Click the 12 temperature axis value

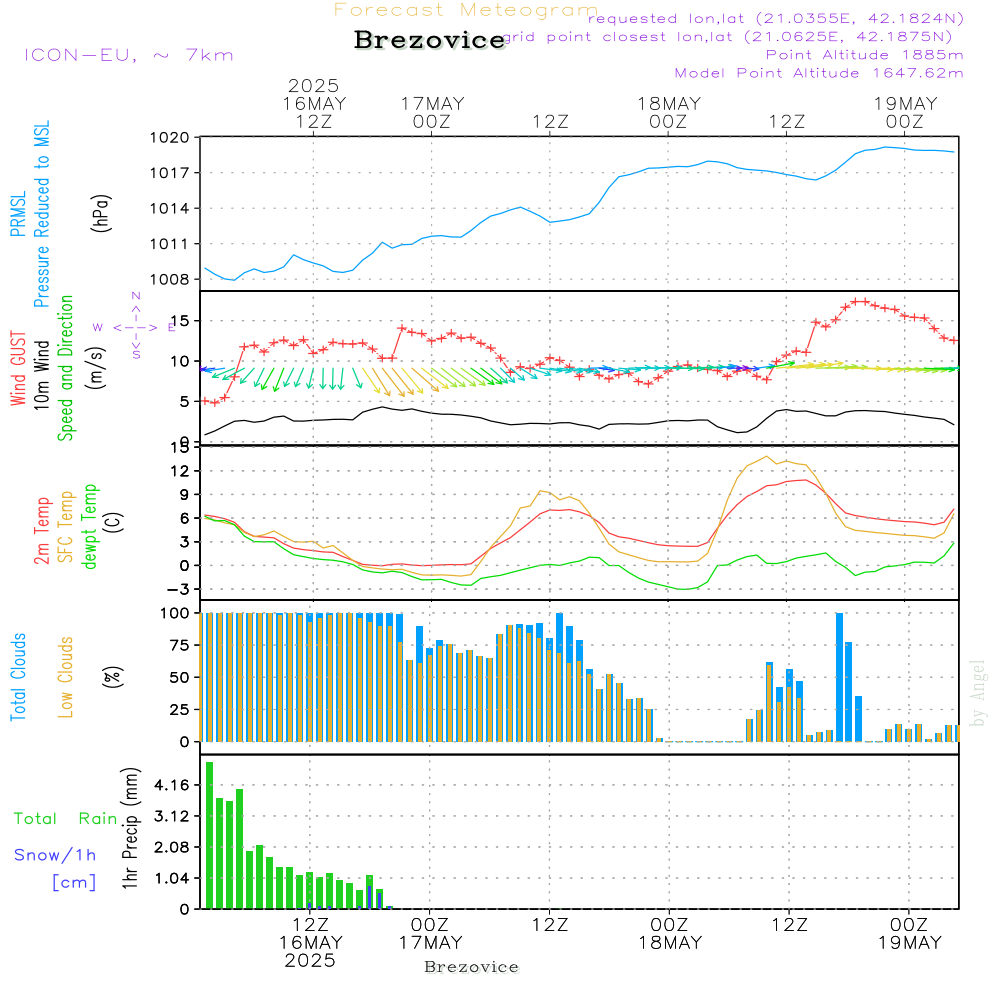180,471
